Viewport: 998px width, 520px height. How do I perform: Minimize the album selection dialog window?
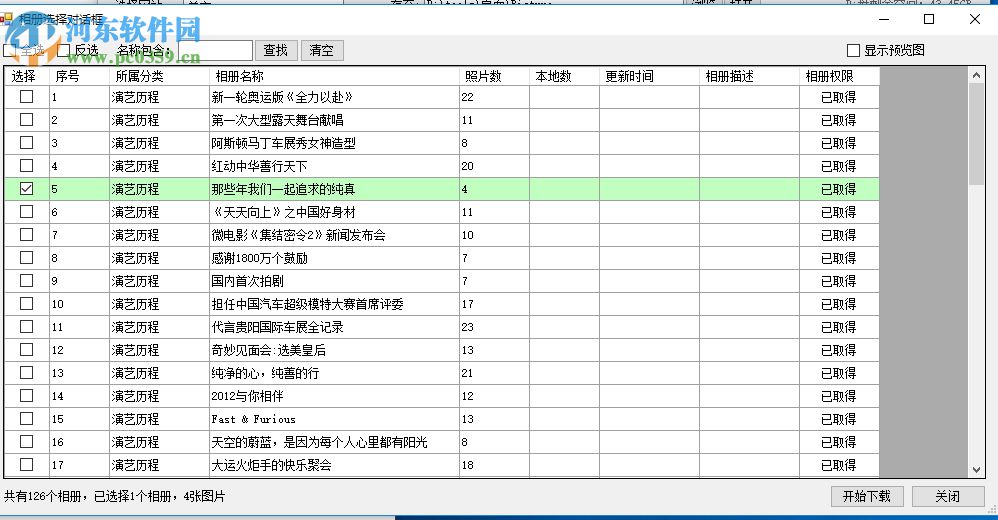pos(884,19)
